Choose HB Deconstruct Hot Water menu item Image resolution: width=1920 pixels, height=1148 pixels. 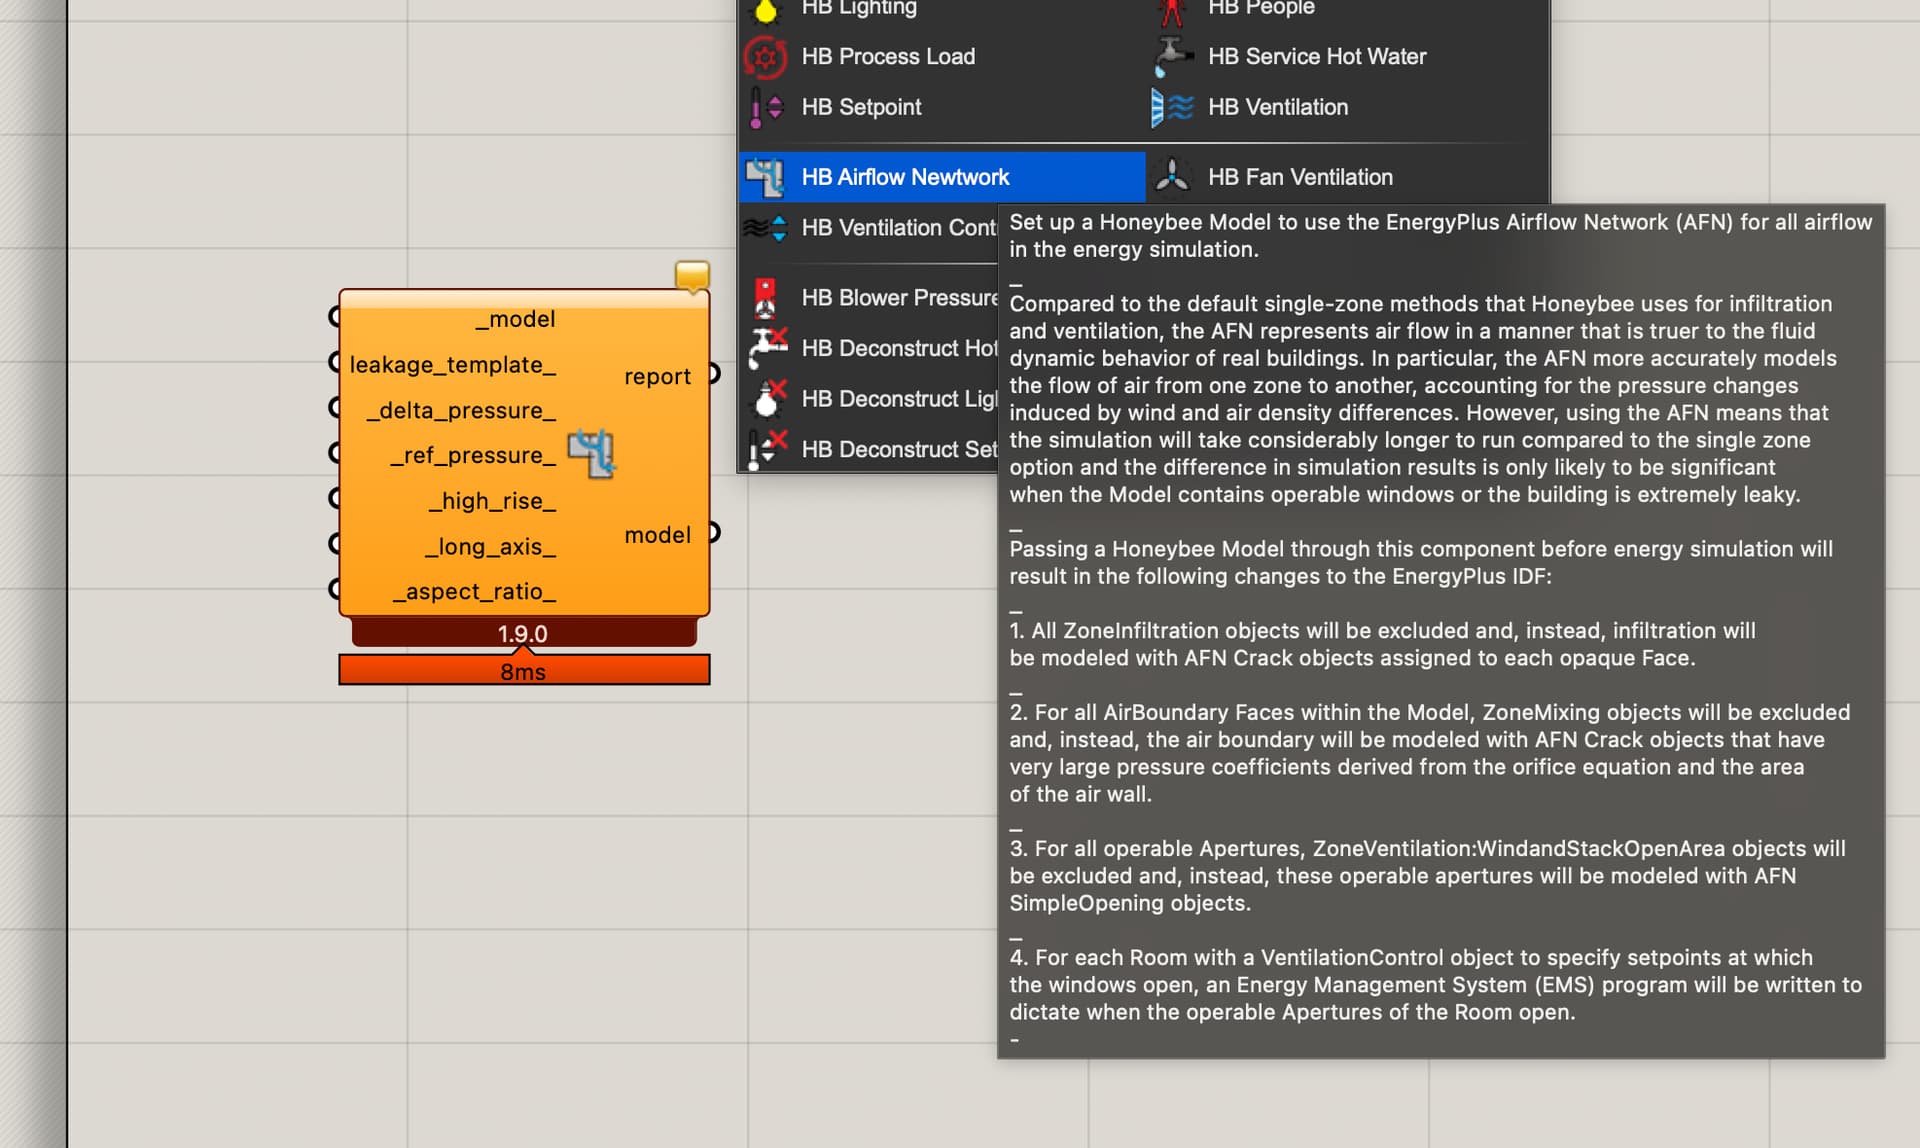pyautogui.click(x=898, y=348)
